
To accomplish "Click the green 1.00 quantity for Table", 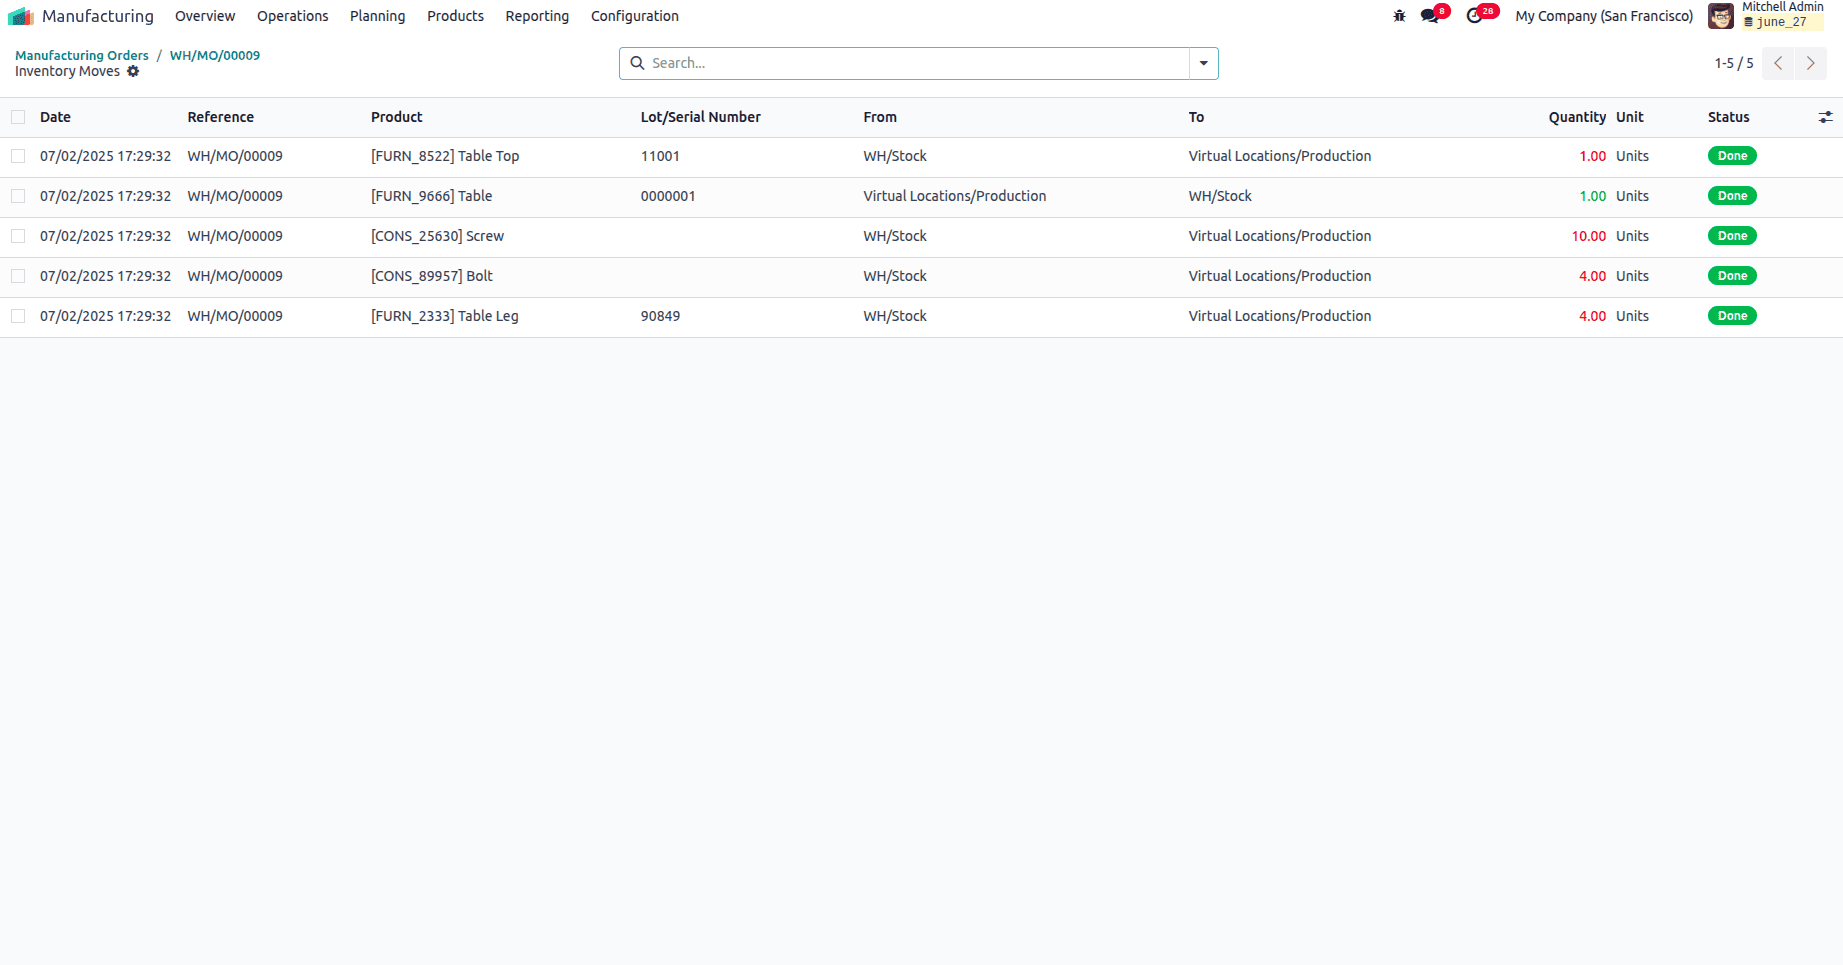I will [x=1593, y=196].
